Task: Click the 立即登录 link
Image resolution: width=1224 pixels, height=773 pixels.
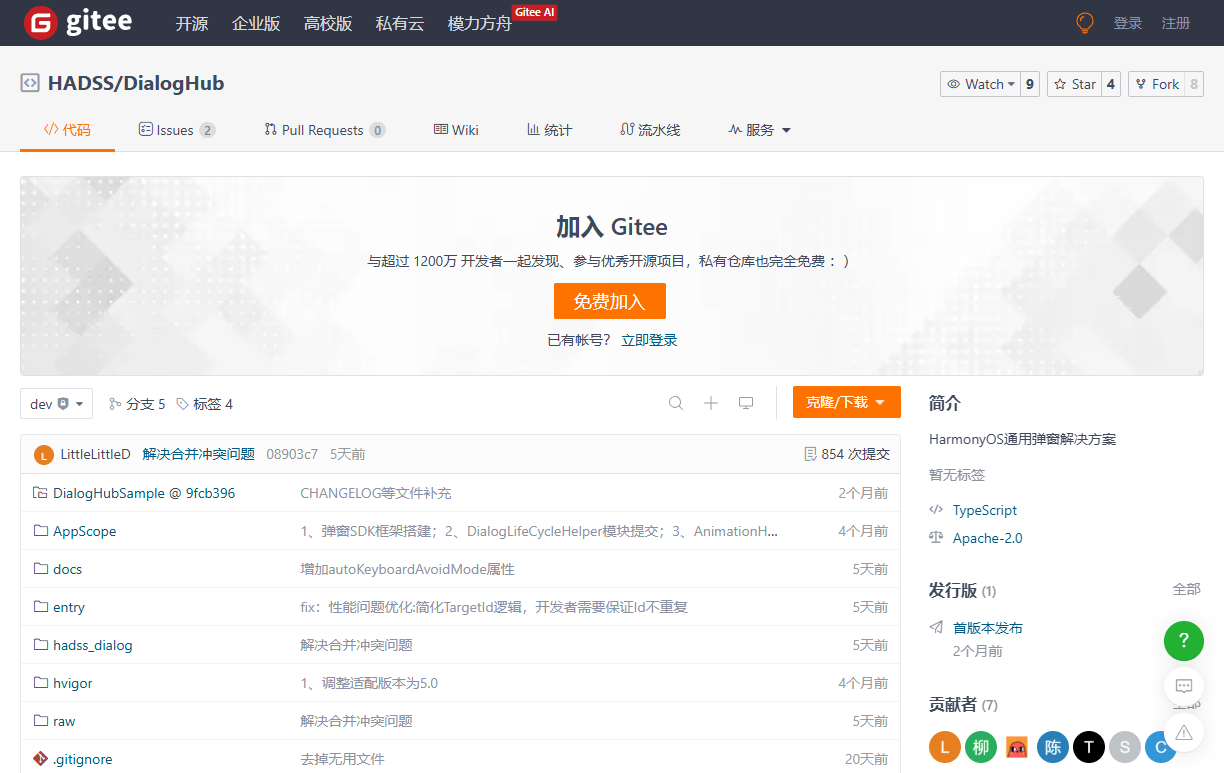Action: tap(649, 340)
